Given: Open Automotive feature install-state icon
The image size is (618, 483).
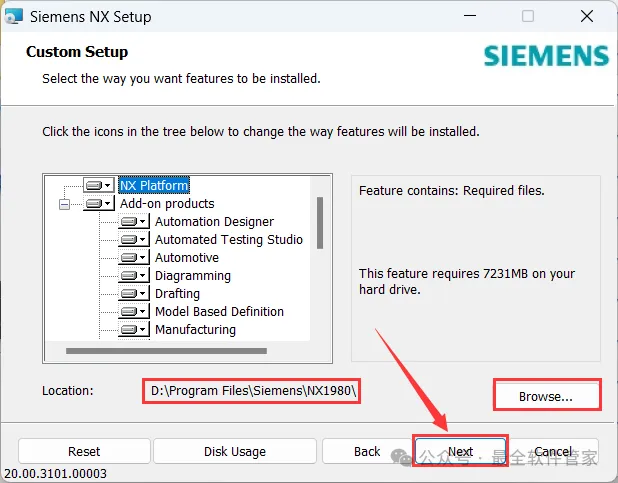Looking at the screenshot, I should (133, 258).
